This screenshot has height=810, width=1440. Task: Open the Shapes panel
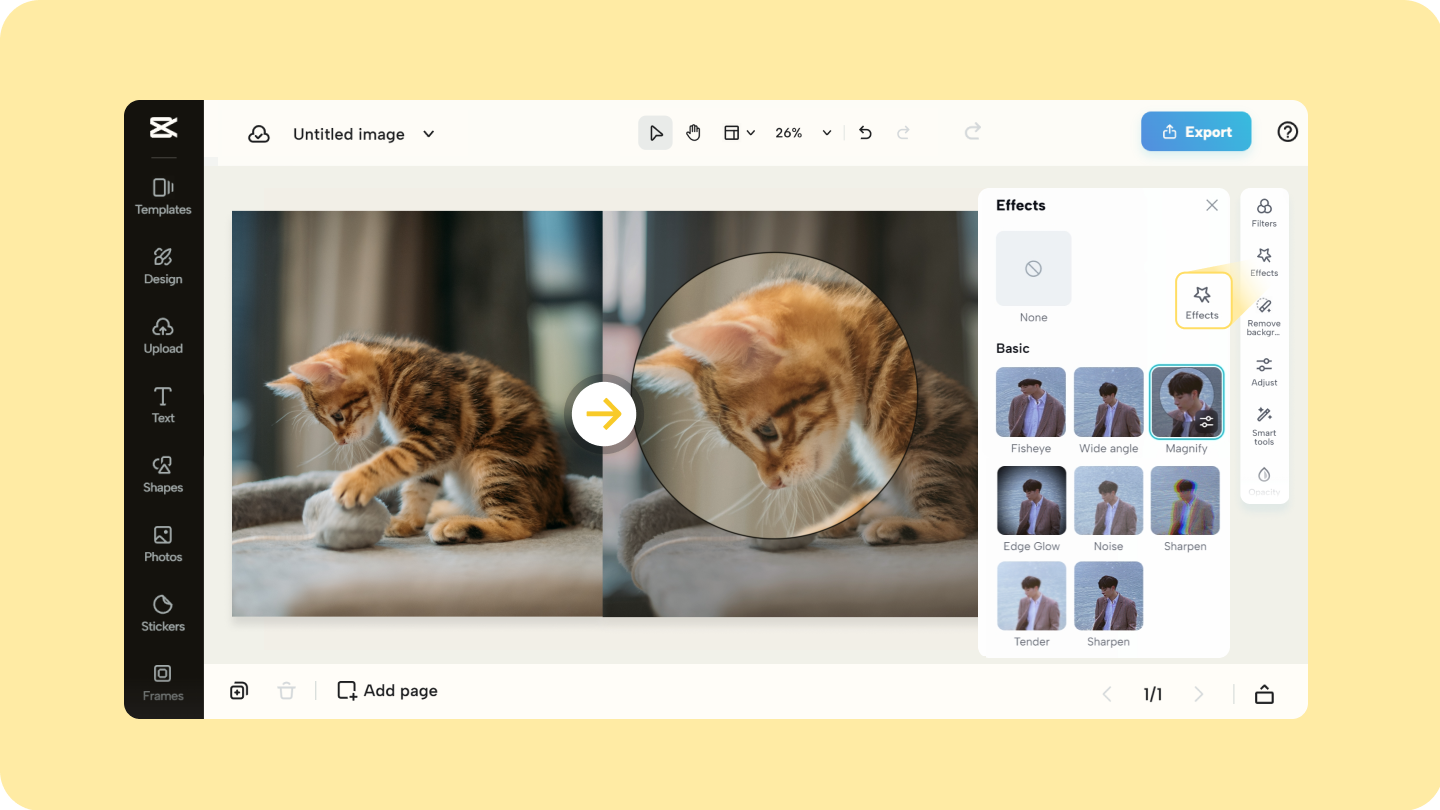click(163, 474)
